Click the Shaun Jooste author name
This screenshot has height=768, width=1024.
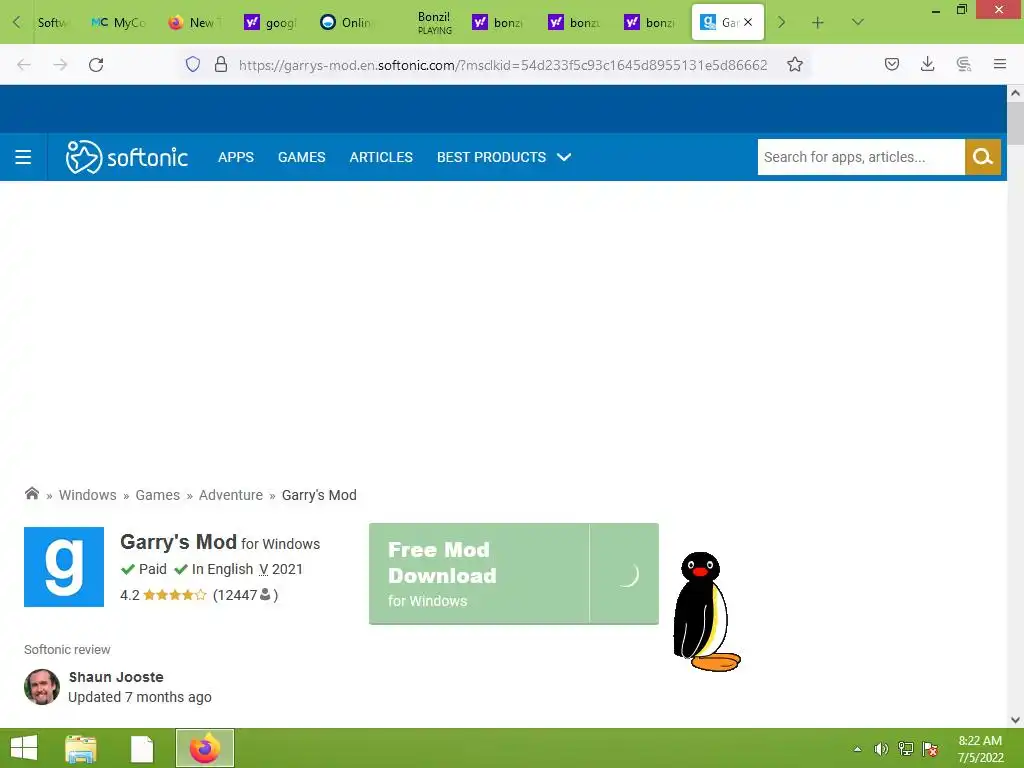(116, 677)
